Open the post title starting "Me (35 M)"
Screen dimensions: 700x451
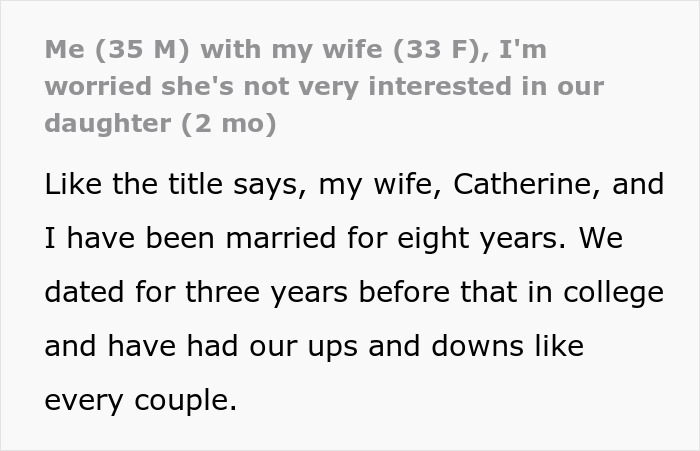[x=324, y=87]
